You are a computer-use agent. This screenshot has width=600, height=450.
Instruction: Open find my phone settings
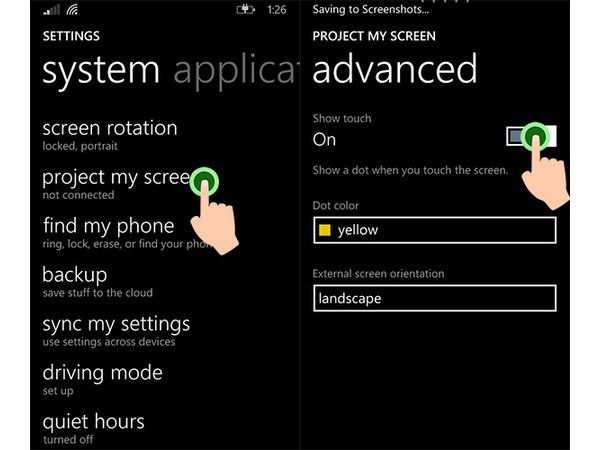[x=108, y=232]
